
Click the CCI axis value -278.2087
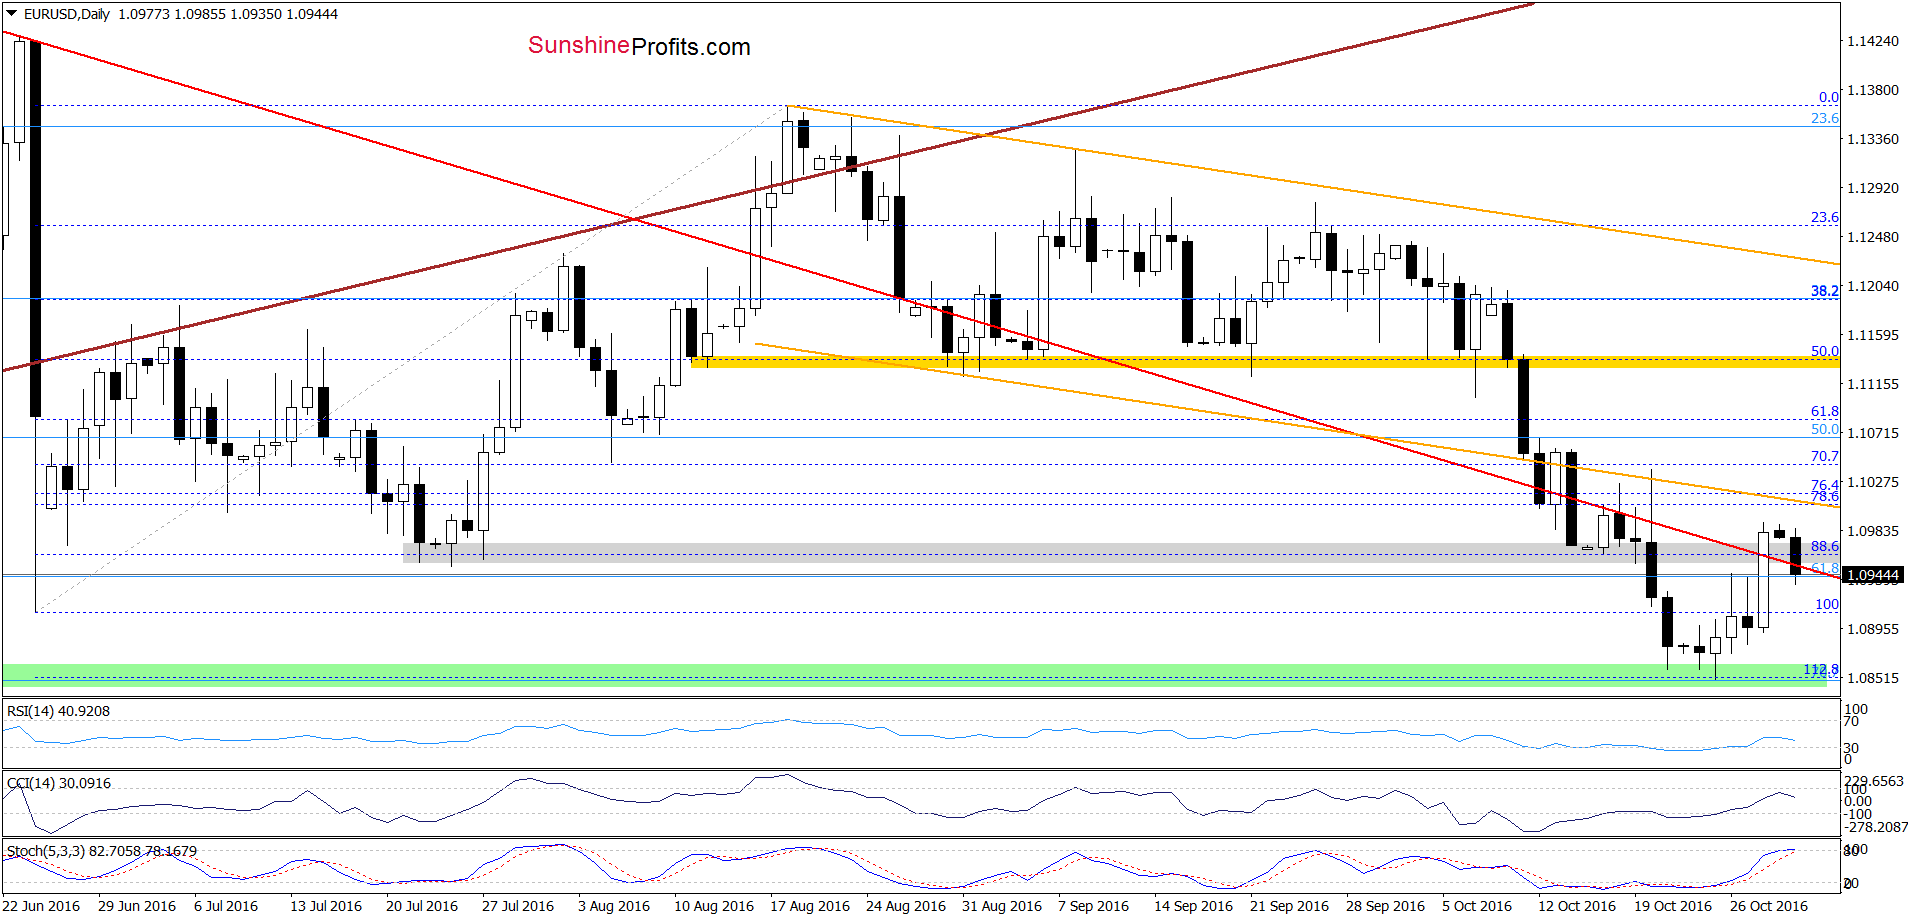coord(1876,827)
